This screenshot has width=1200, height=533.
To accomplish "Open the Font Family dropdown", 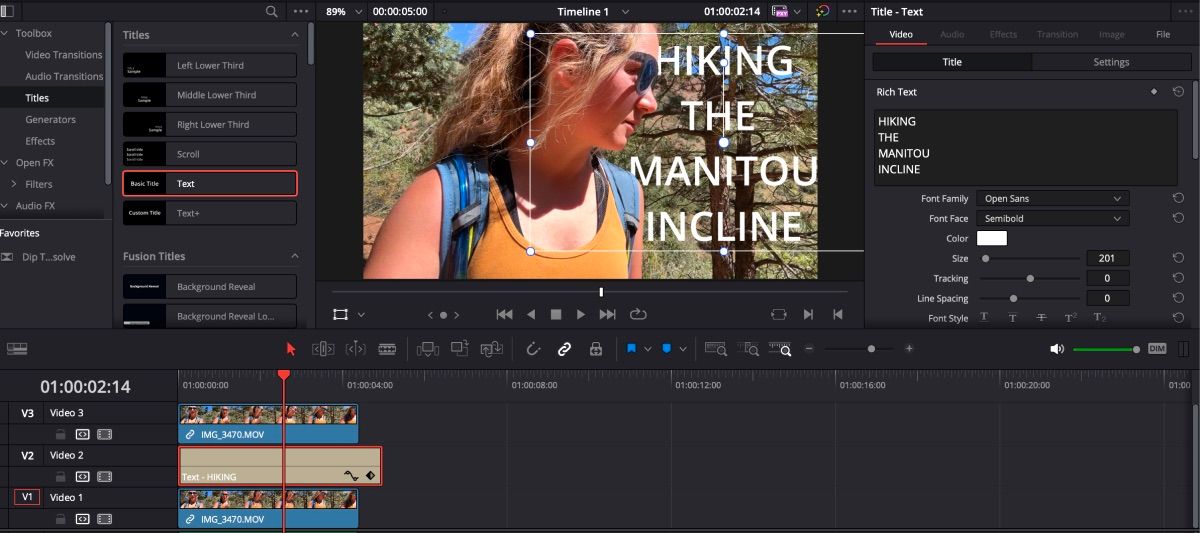I will point(1051,199).
